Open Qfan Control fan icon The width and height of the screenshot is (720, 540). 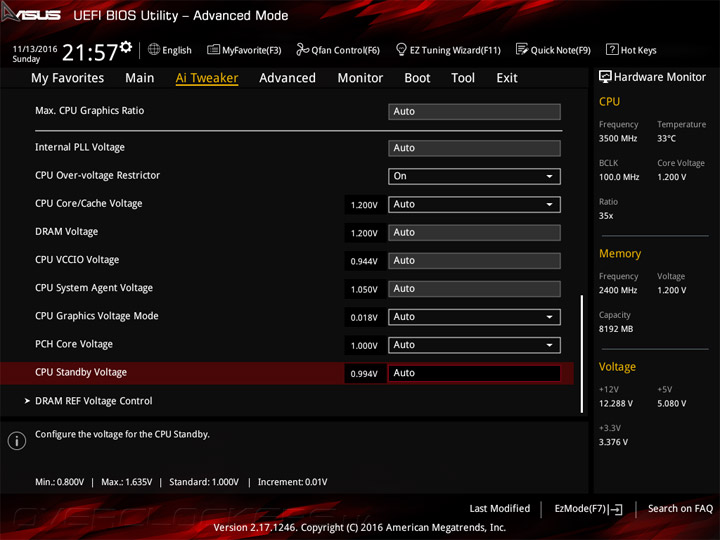(x=302, y=50)
